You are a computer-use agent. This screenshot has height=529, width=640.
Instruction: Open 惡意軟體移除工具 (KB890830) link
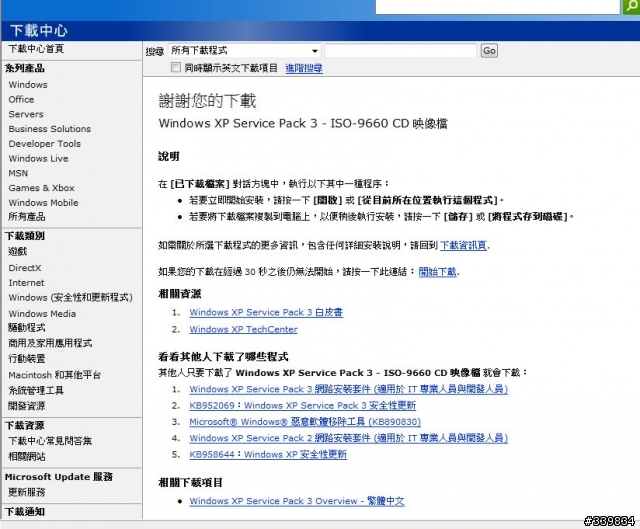point(305,422)
